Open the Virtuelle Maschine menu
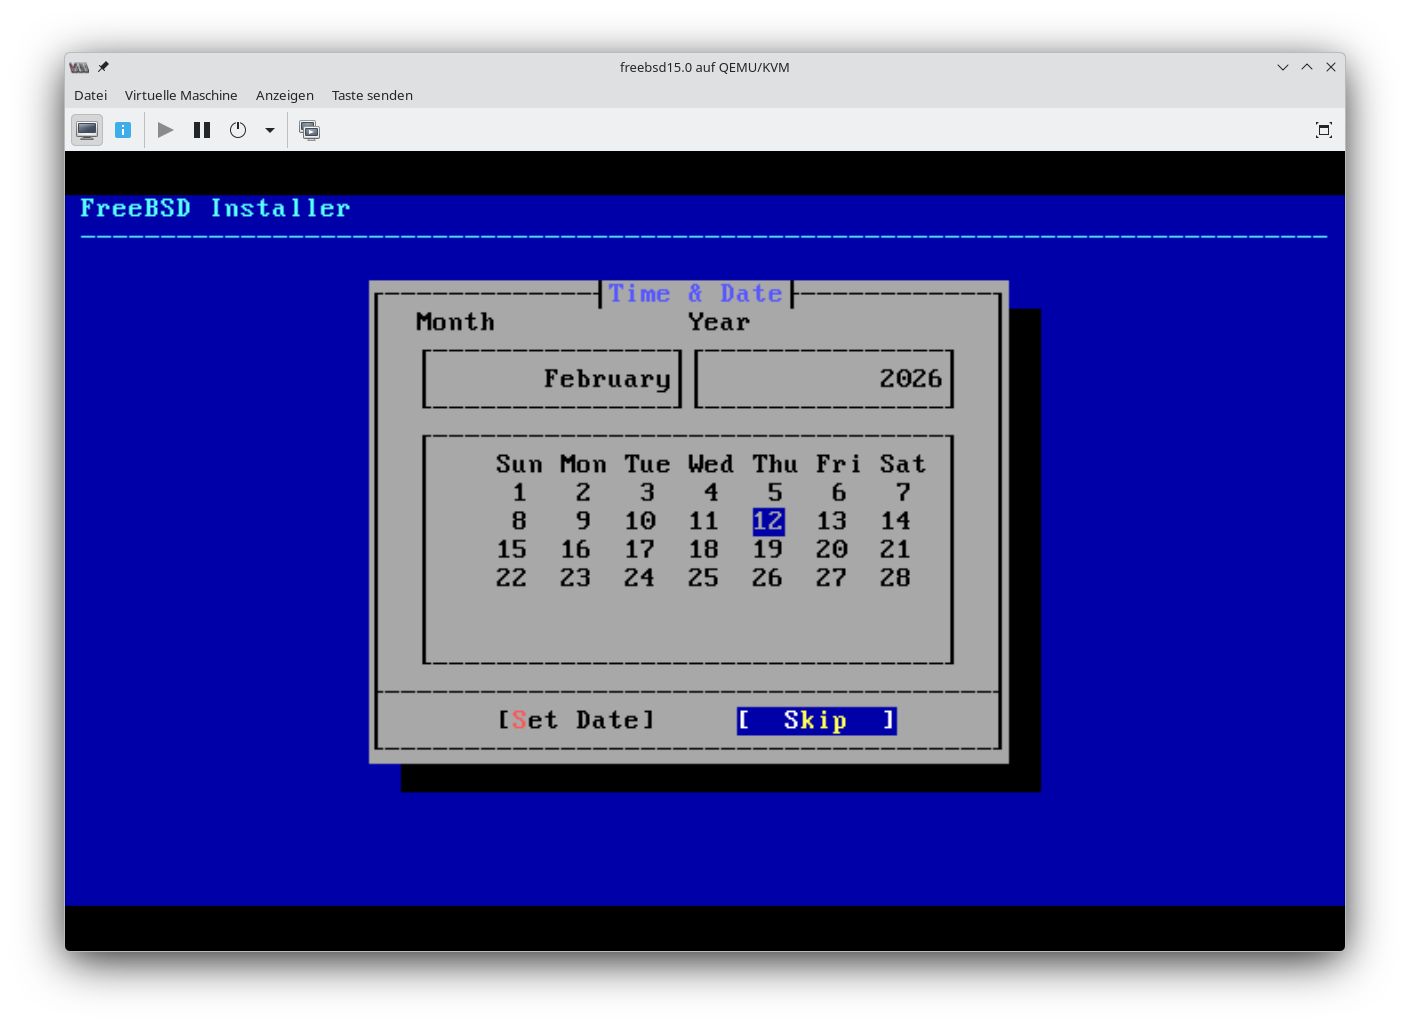The image size is (1410, 1028). [x=181, y=95]
